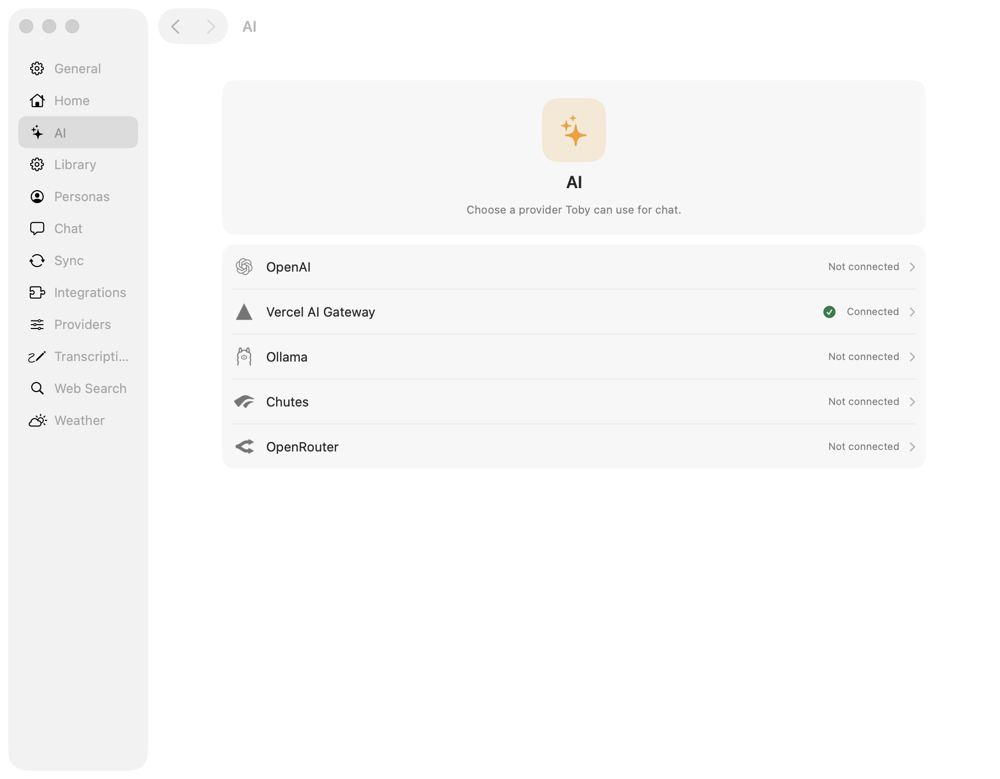Open Web Search settings
Screen dimensions: 1000x779
point(78,388)
